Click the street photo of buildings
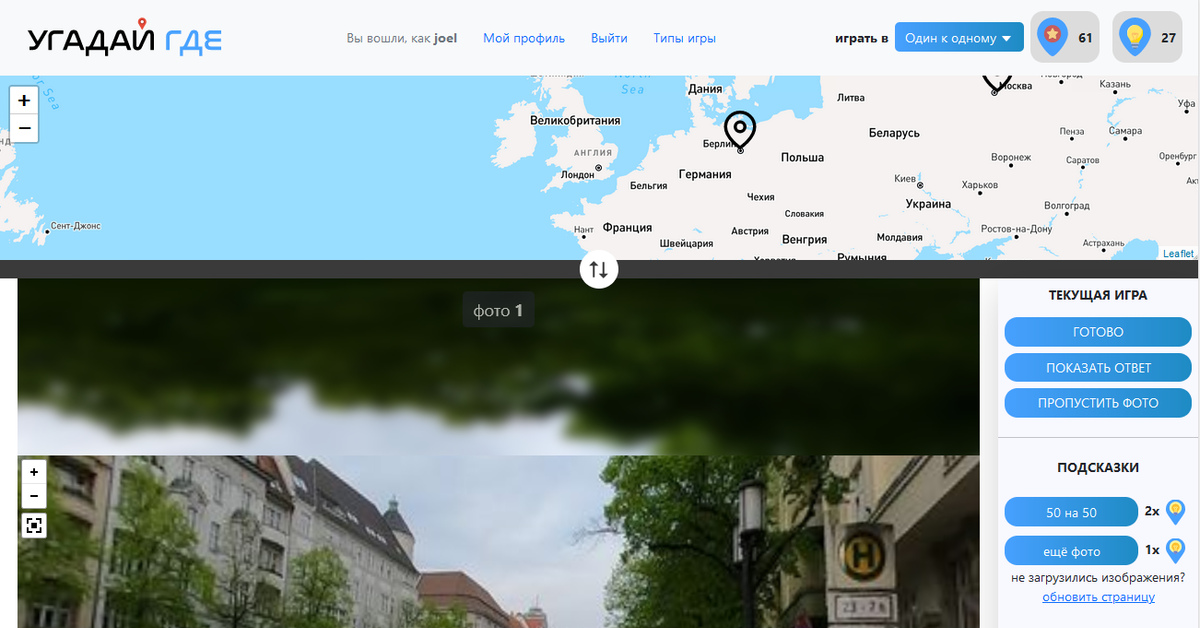 pos(498,541)
